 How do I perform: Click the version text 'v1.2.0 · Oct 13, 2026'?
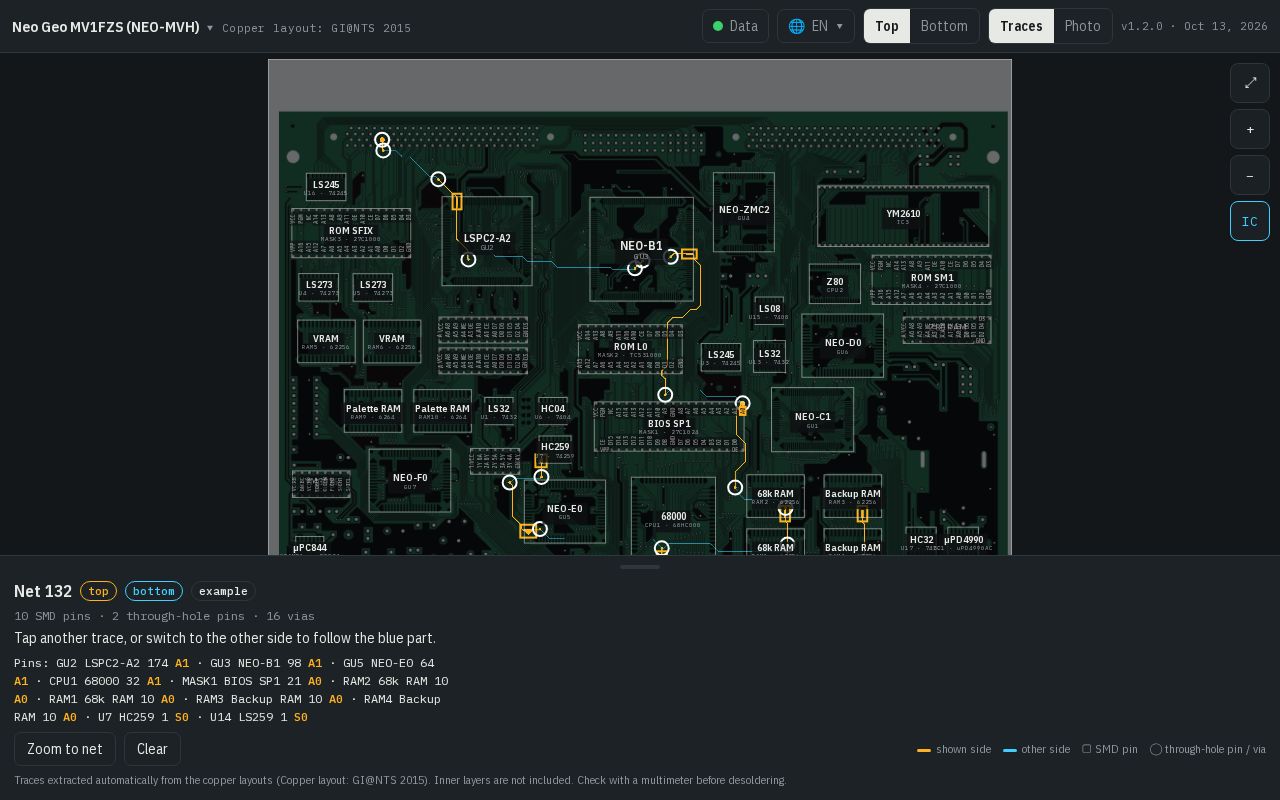tap(1194, 26)
